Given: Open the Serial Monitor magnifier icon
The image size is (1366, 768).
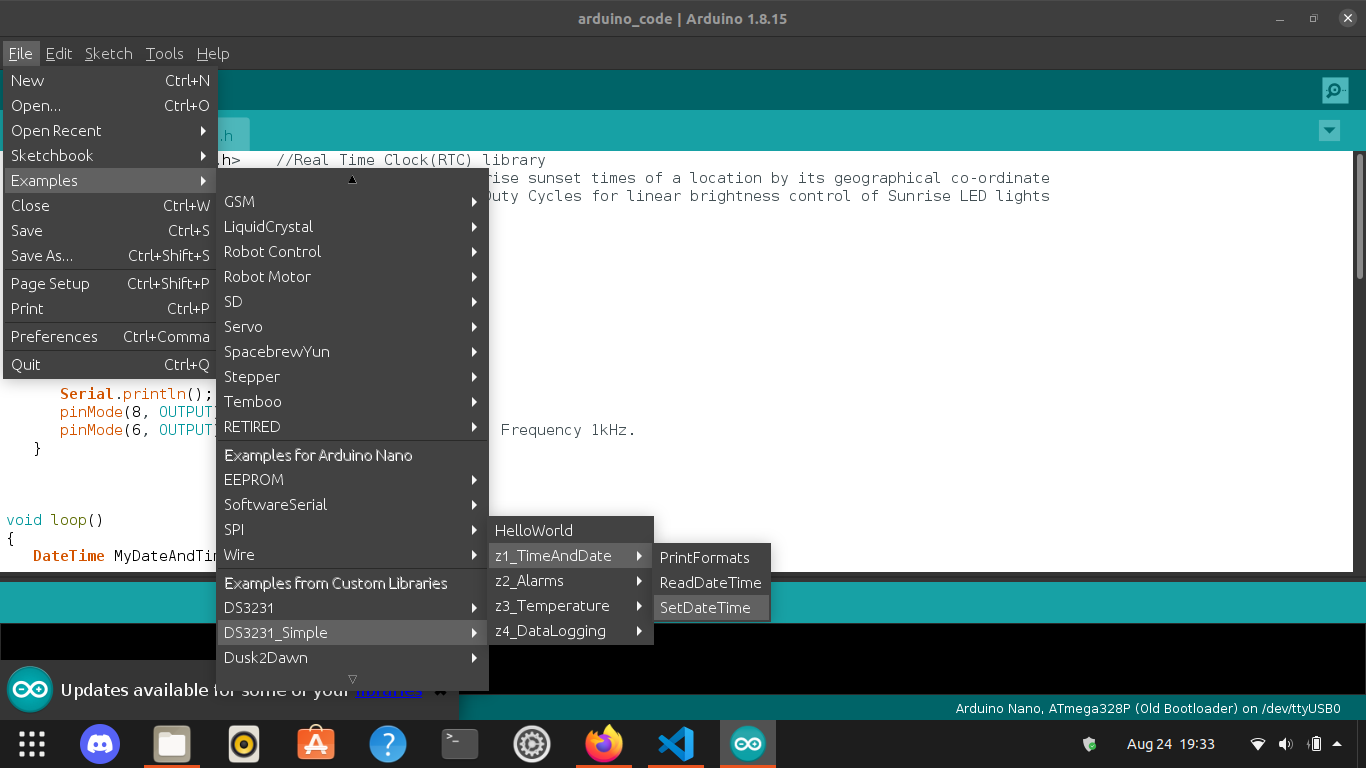Looking at the screenshot, I should click(x=1335, y=91).
